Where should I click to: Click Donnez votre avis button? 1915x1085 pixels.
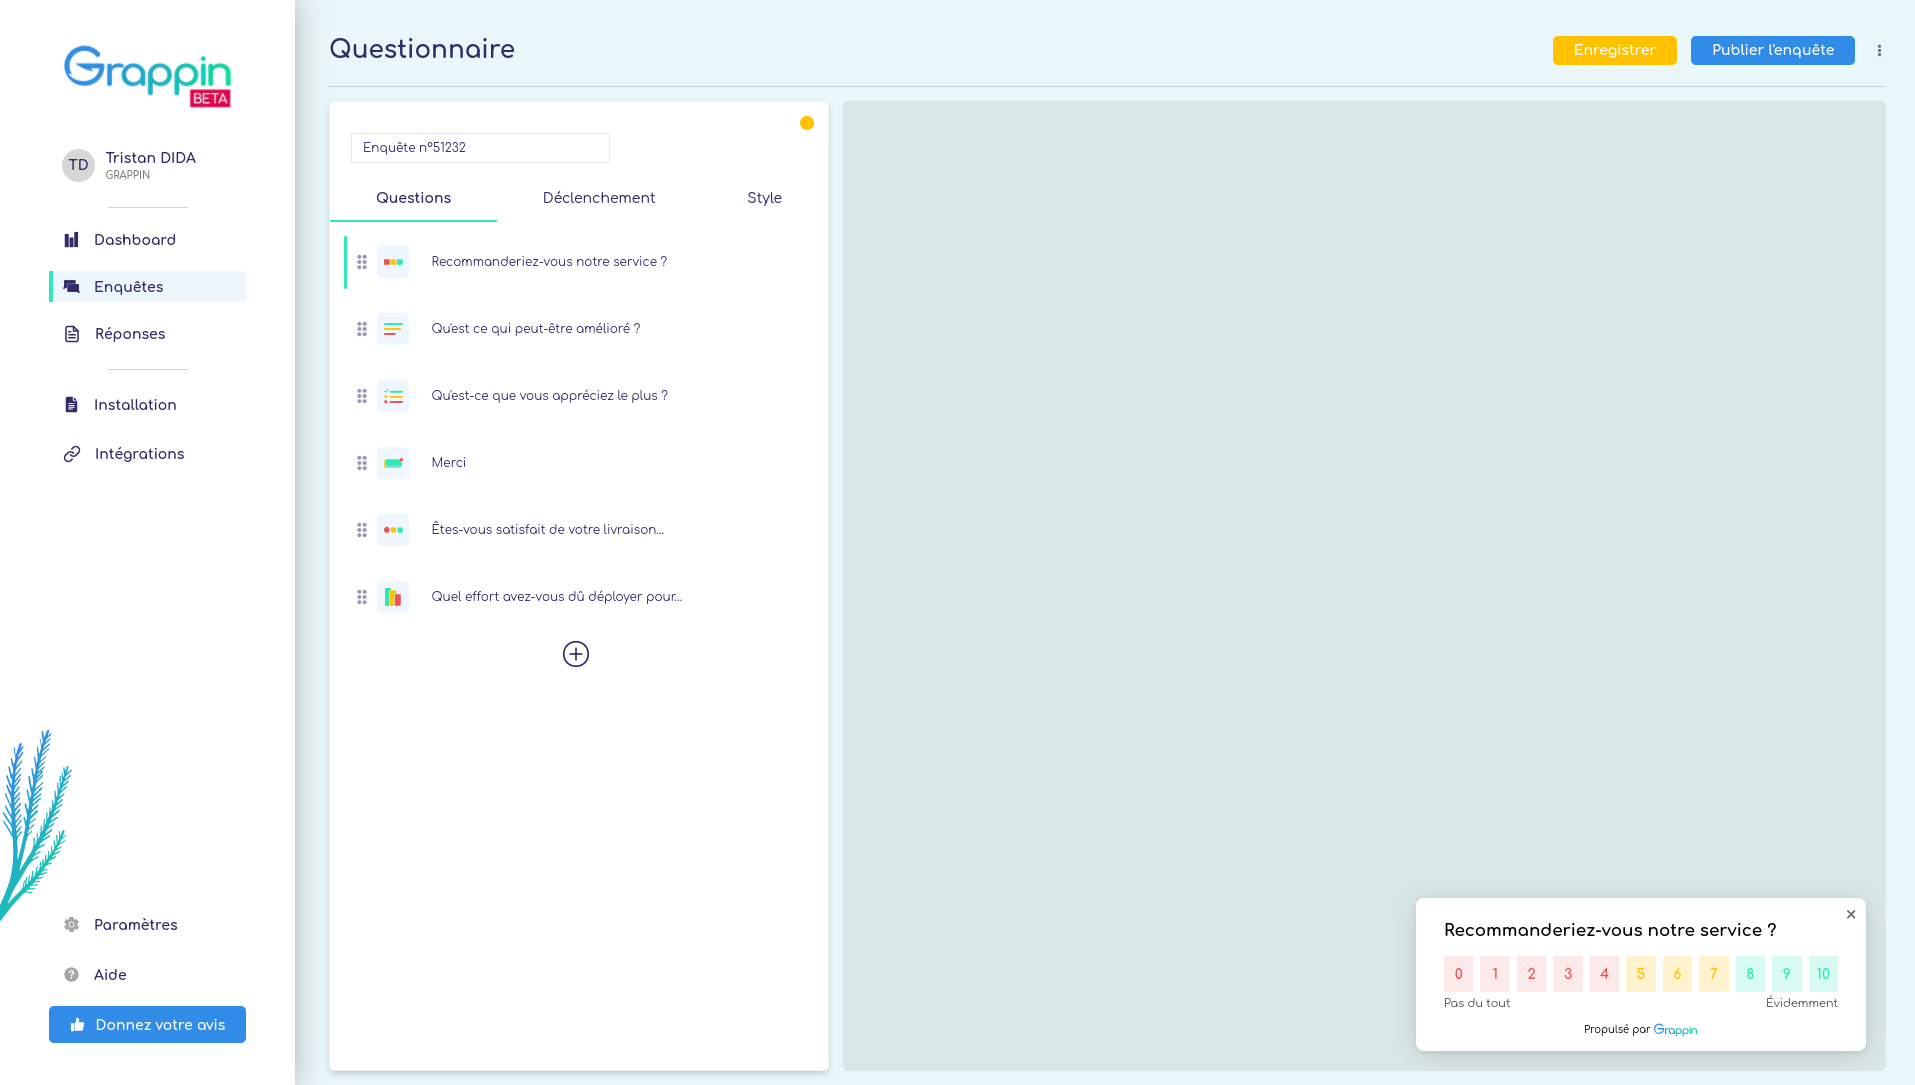click(x=147, y=1024)
